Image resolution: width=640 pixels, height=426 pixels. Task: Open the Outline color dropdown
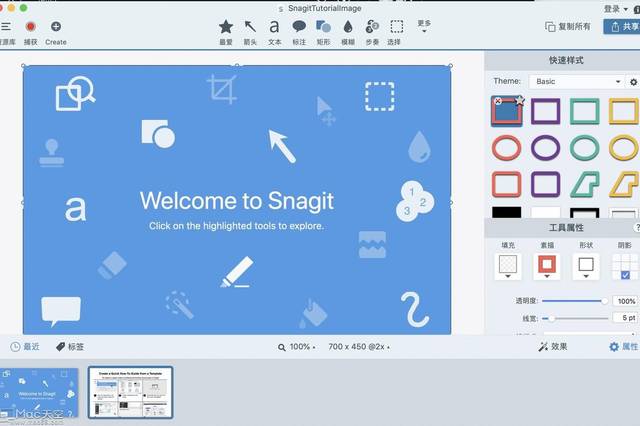pos(547,266)
